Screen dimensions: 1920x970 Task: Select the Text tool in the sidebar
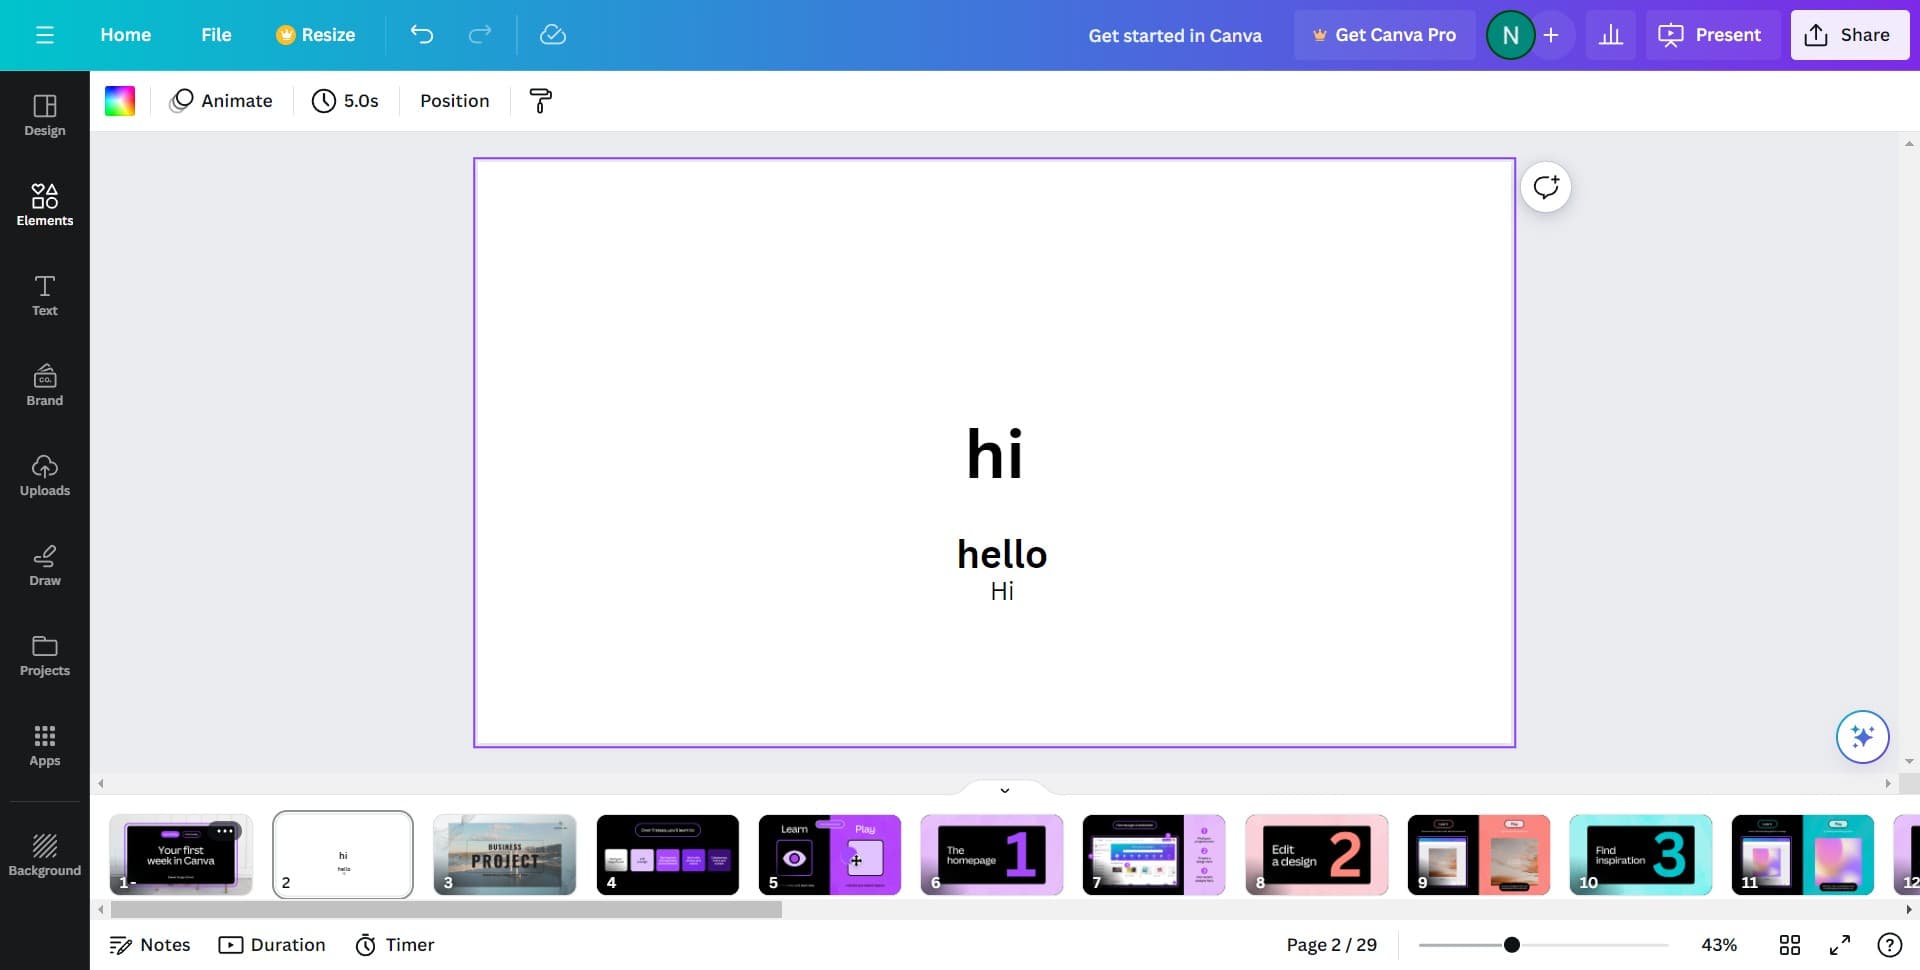(44, 295)
